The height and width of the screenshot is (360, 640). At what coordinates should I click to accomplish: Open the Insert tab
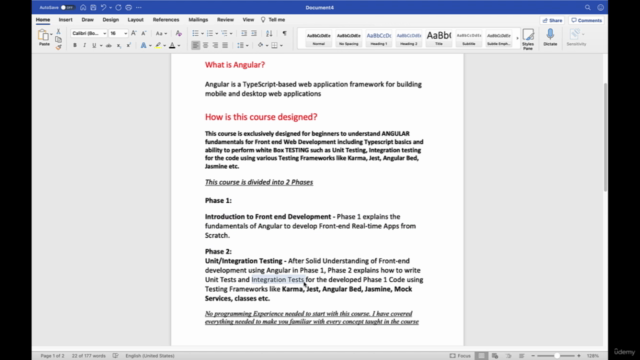(65, 20)
